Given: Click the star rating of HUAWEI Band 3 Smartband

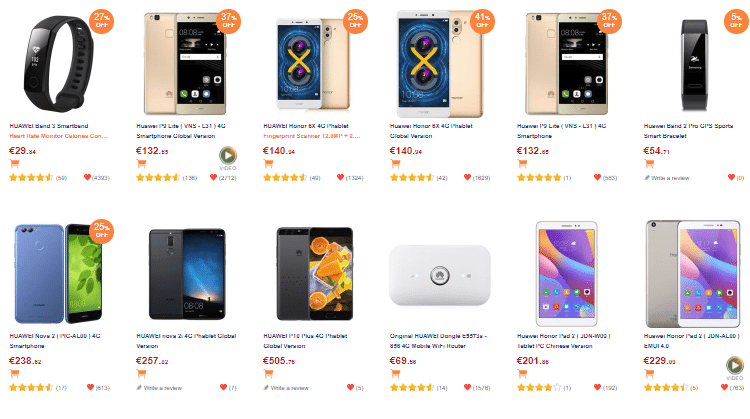Looking at the screenshot, I should (x=30, y=177).
